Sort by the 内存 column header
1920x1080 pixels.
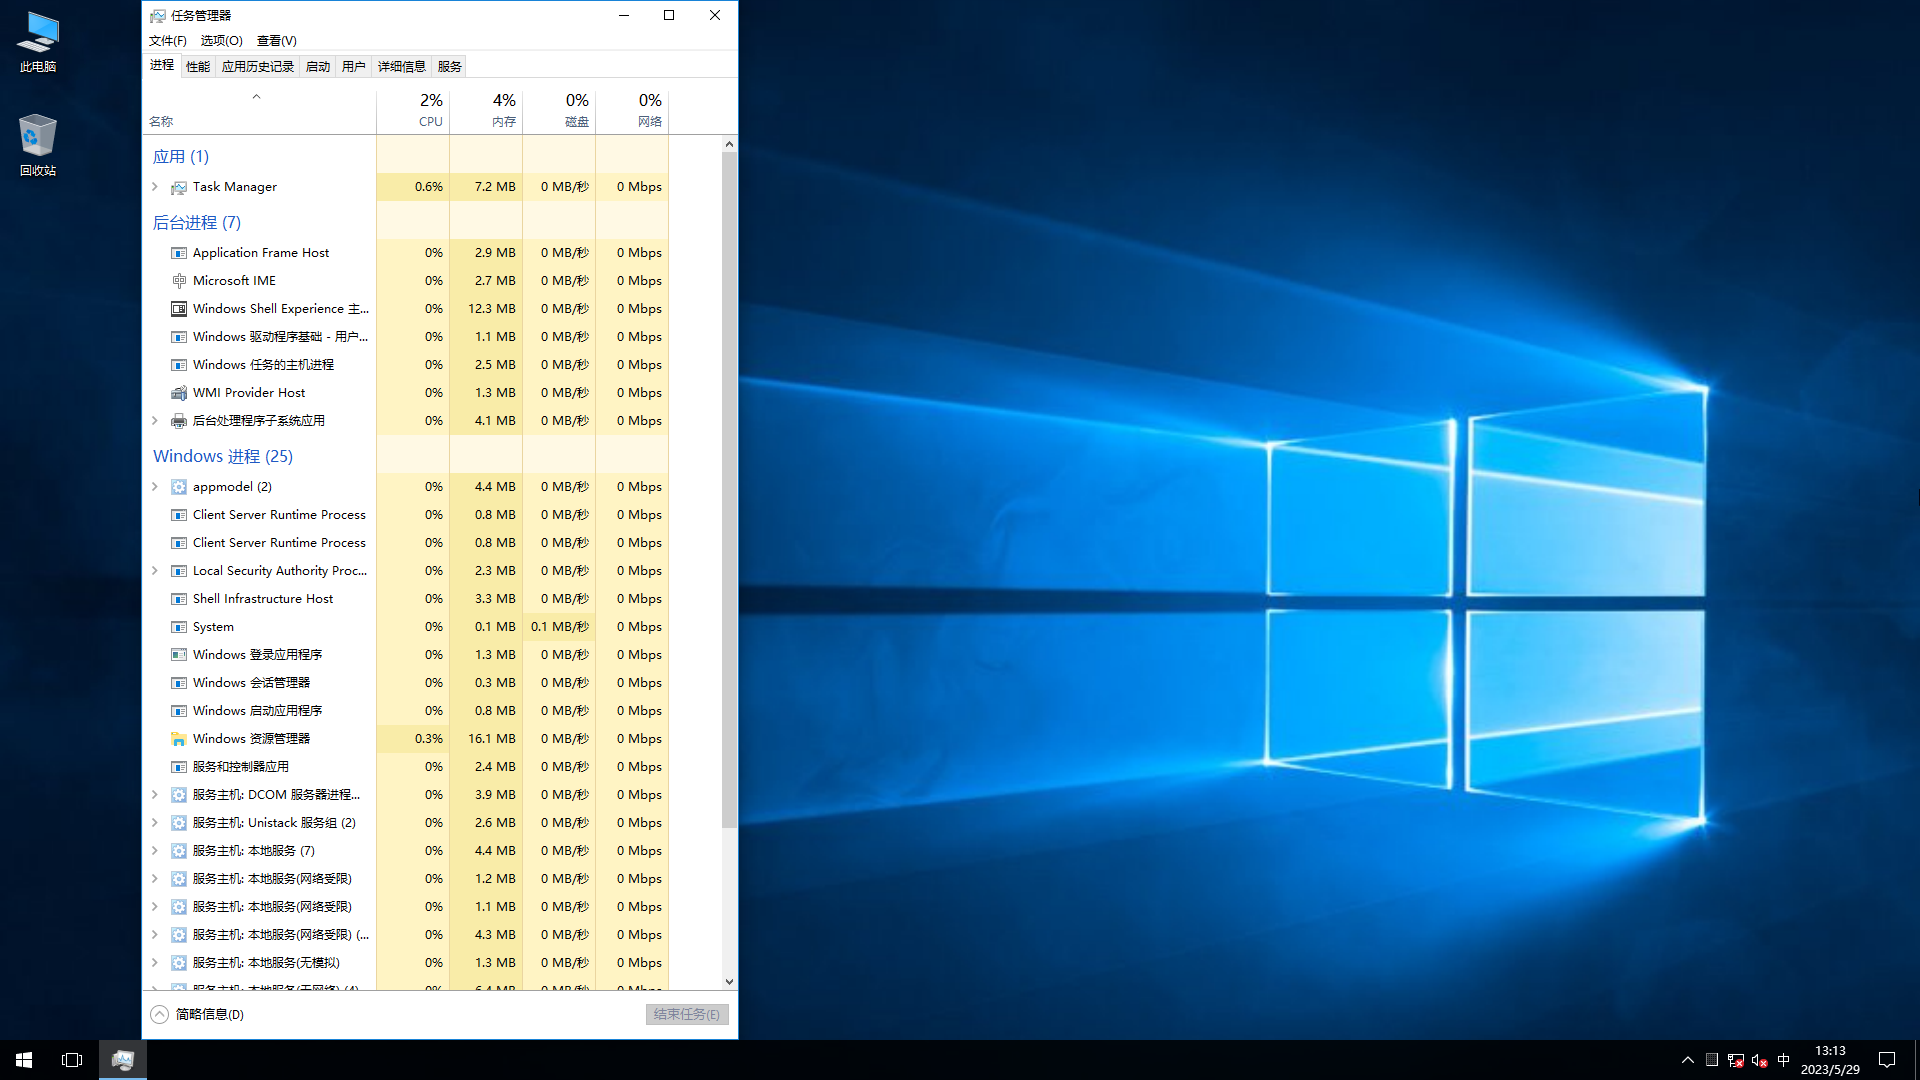pos(486,110)
